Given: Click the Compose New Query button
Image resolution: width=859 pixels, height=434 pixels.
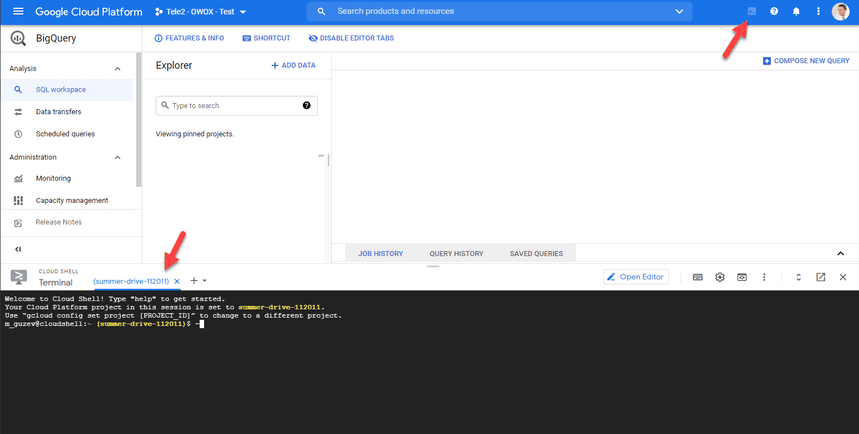Looking at the screenshot, I should (806, 61).
